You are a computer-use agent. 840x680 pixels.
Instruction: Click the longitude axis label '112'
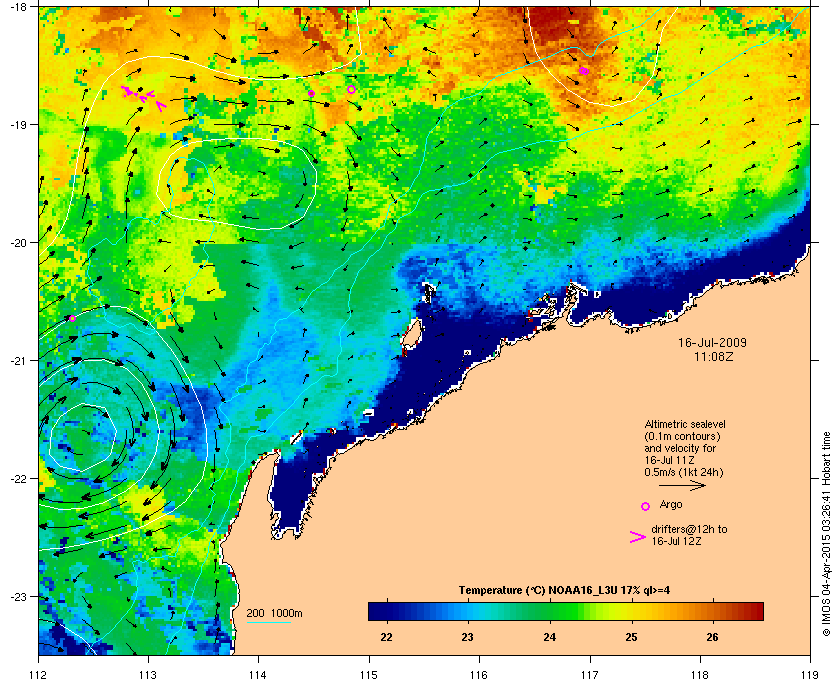pos(39,675)
